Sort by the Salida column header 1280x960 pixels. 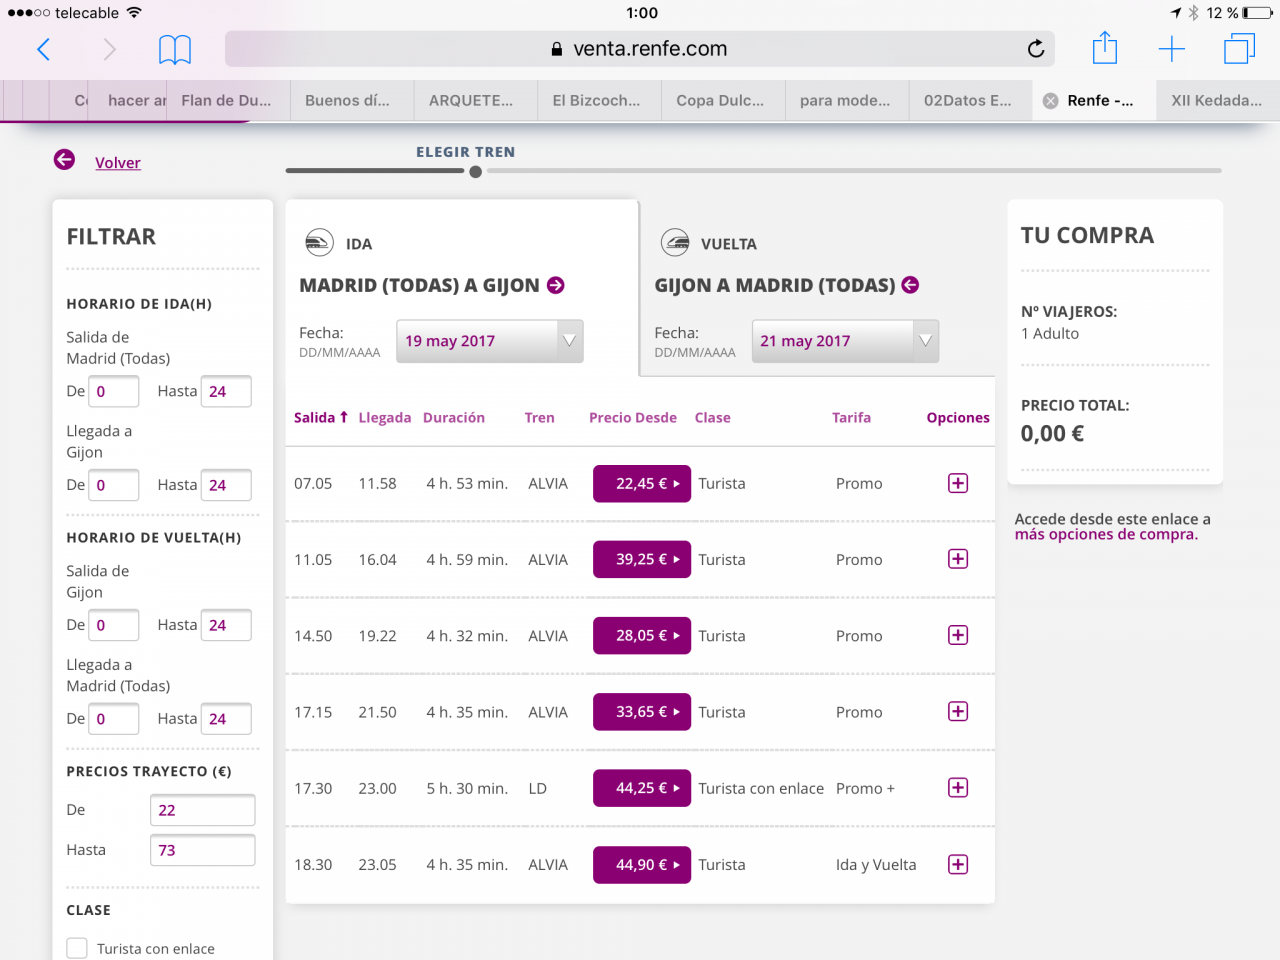[320, 417]
